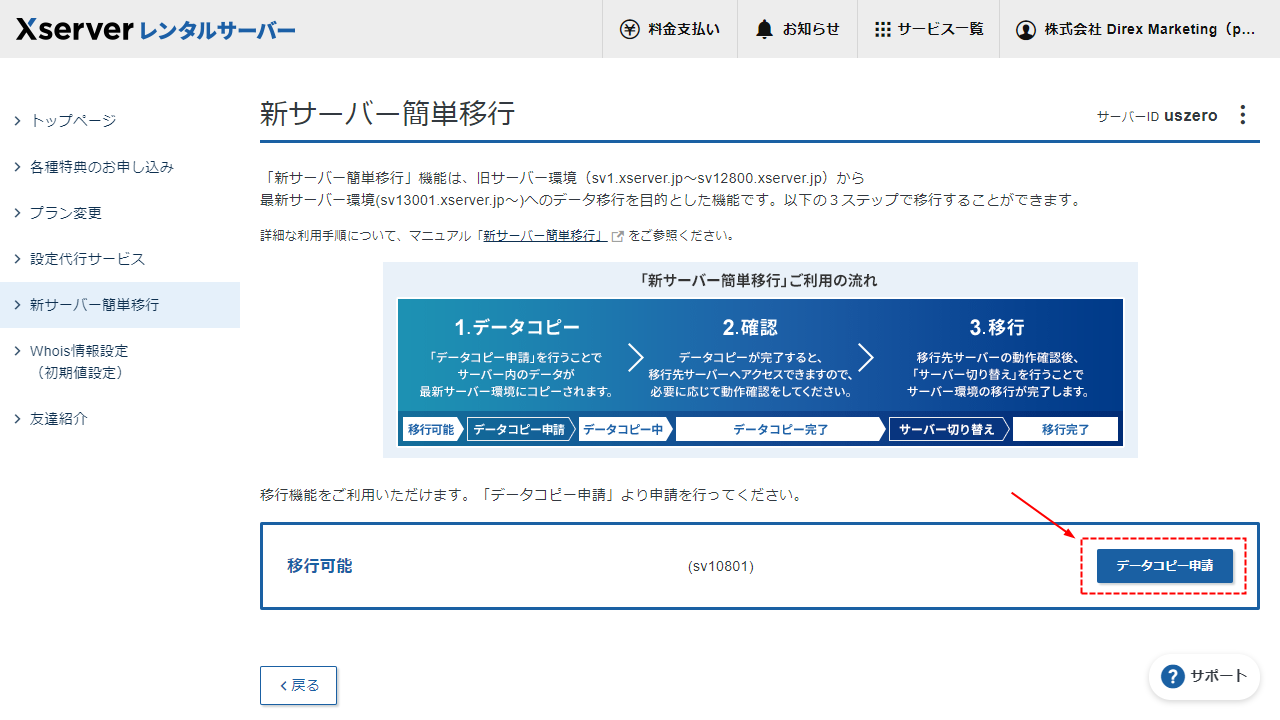Open 友達紹介 in sidebar
Image resolution: width=1280 pixels, height=720 pixels.
120,419
